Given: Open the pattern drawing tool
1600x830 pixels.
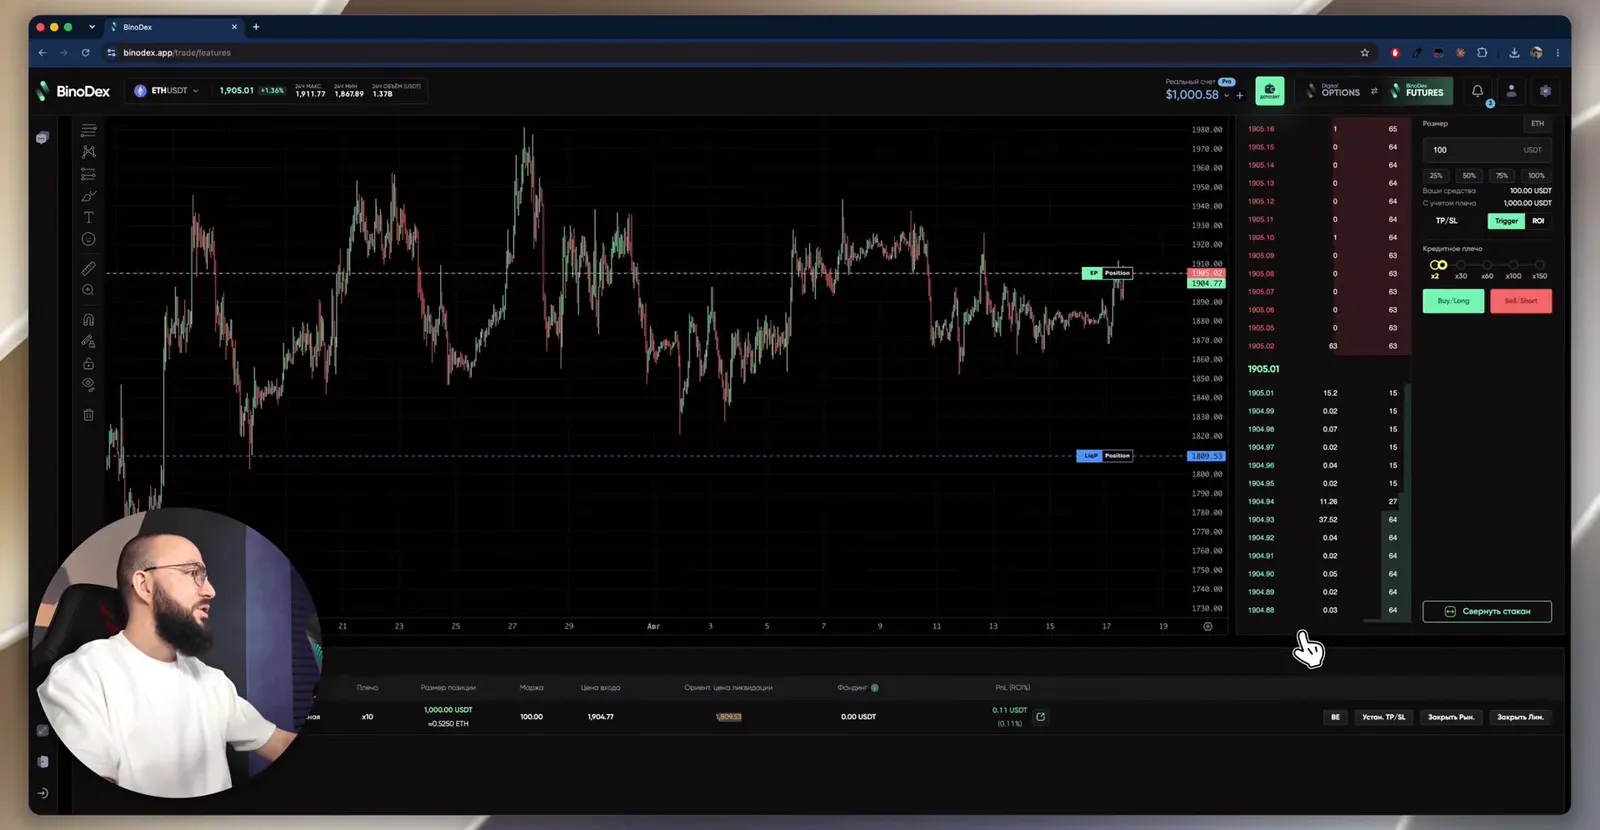Looking at the screenshot, I should [89, 152].
